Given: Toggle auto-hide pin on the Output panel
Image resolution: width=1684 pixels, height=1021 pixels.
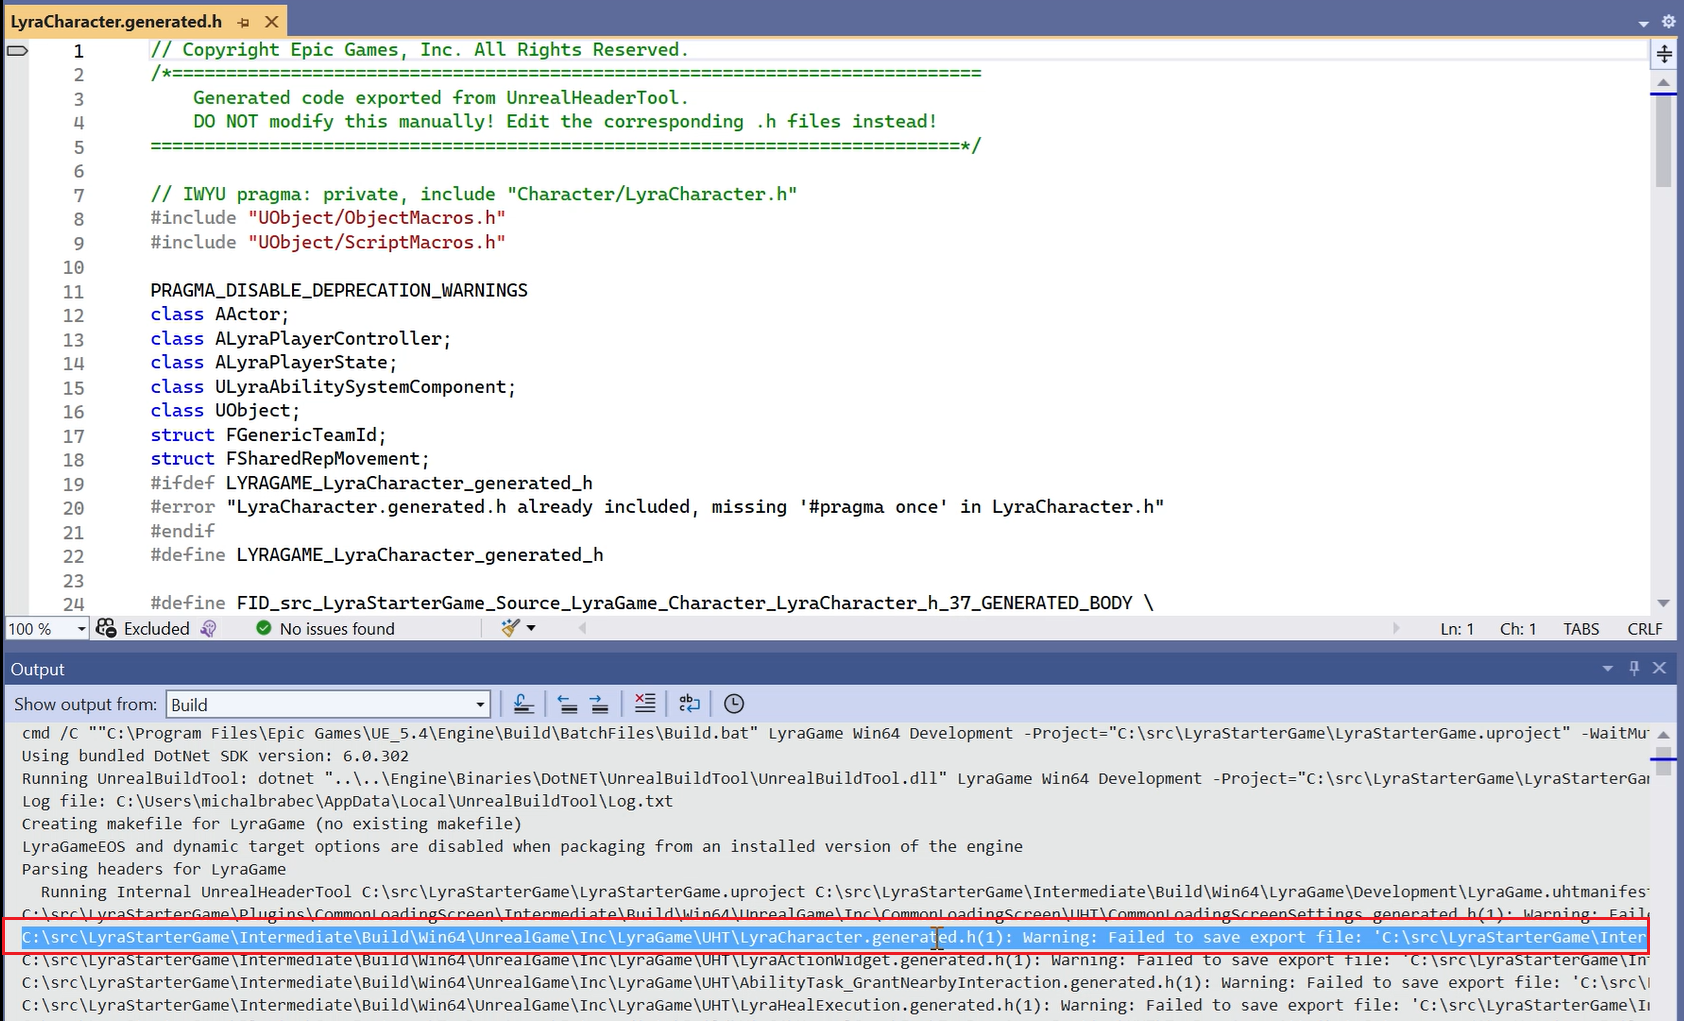Looking at the screenshot, I should pyautogui.click(x=1635, y=668).
